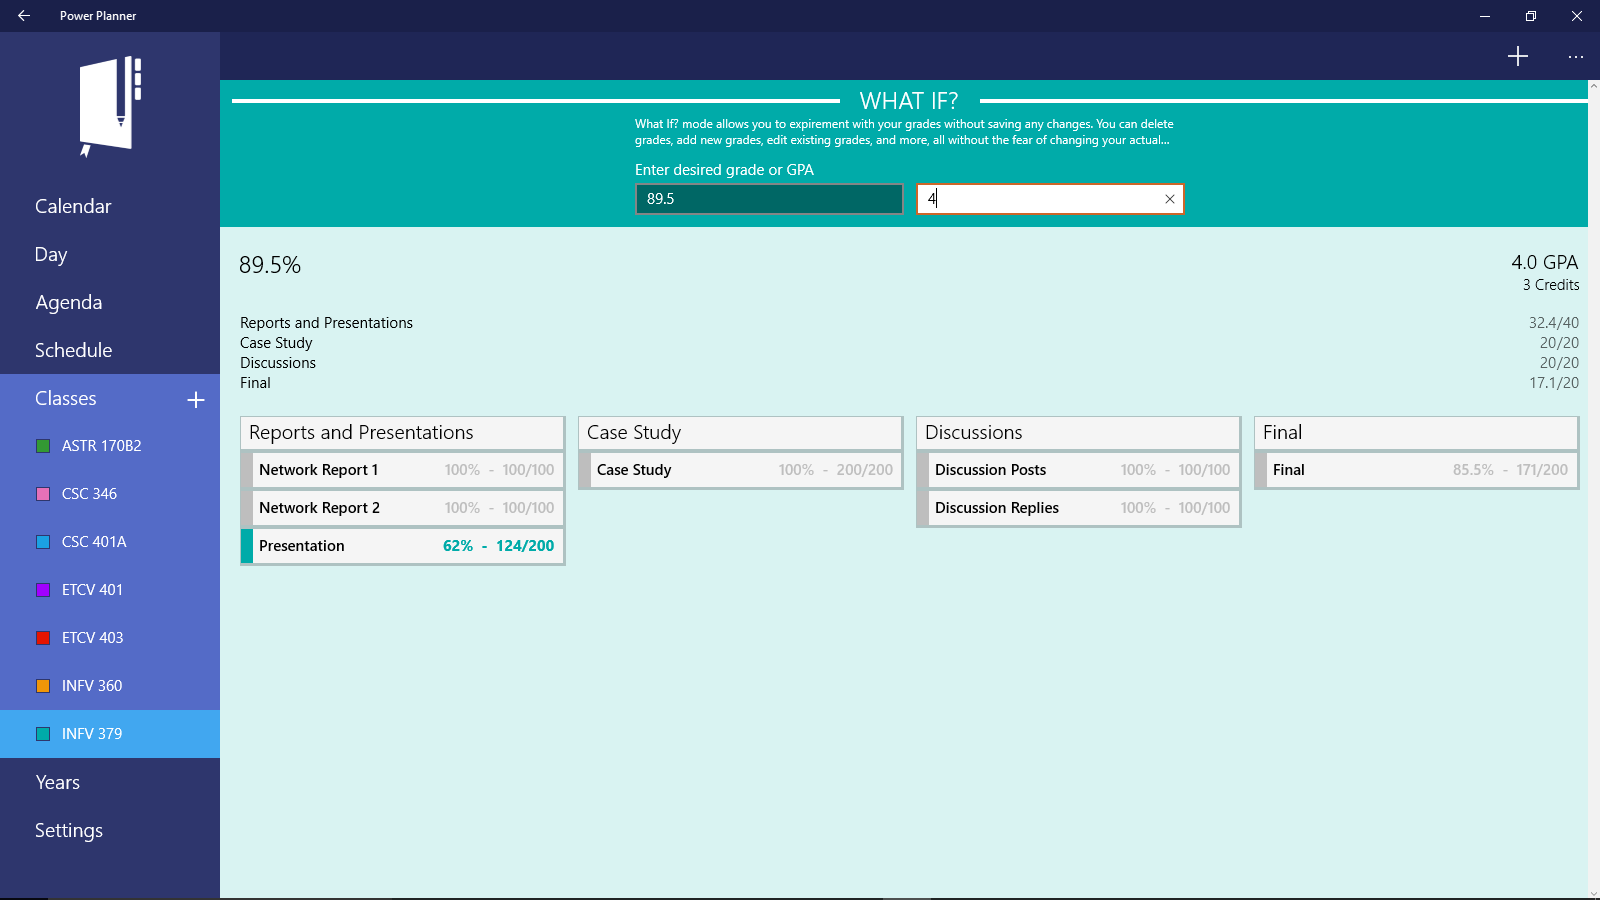Open Settings from the sidebar
The height and width of the screenshot is (900, 1600).
68,830
